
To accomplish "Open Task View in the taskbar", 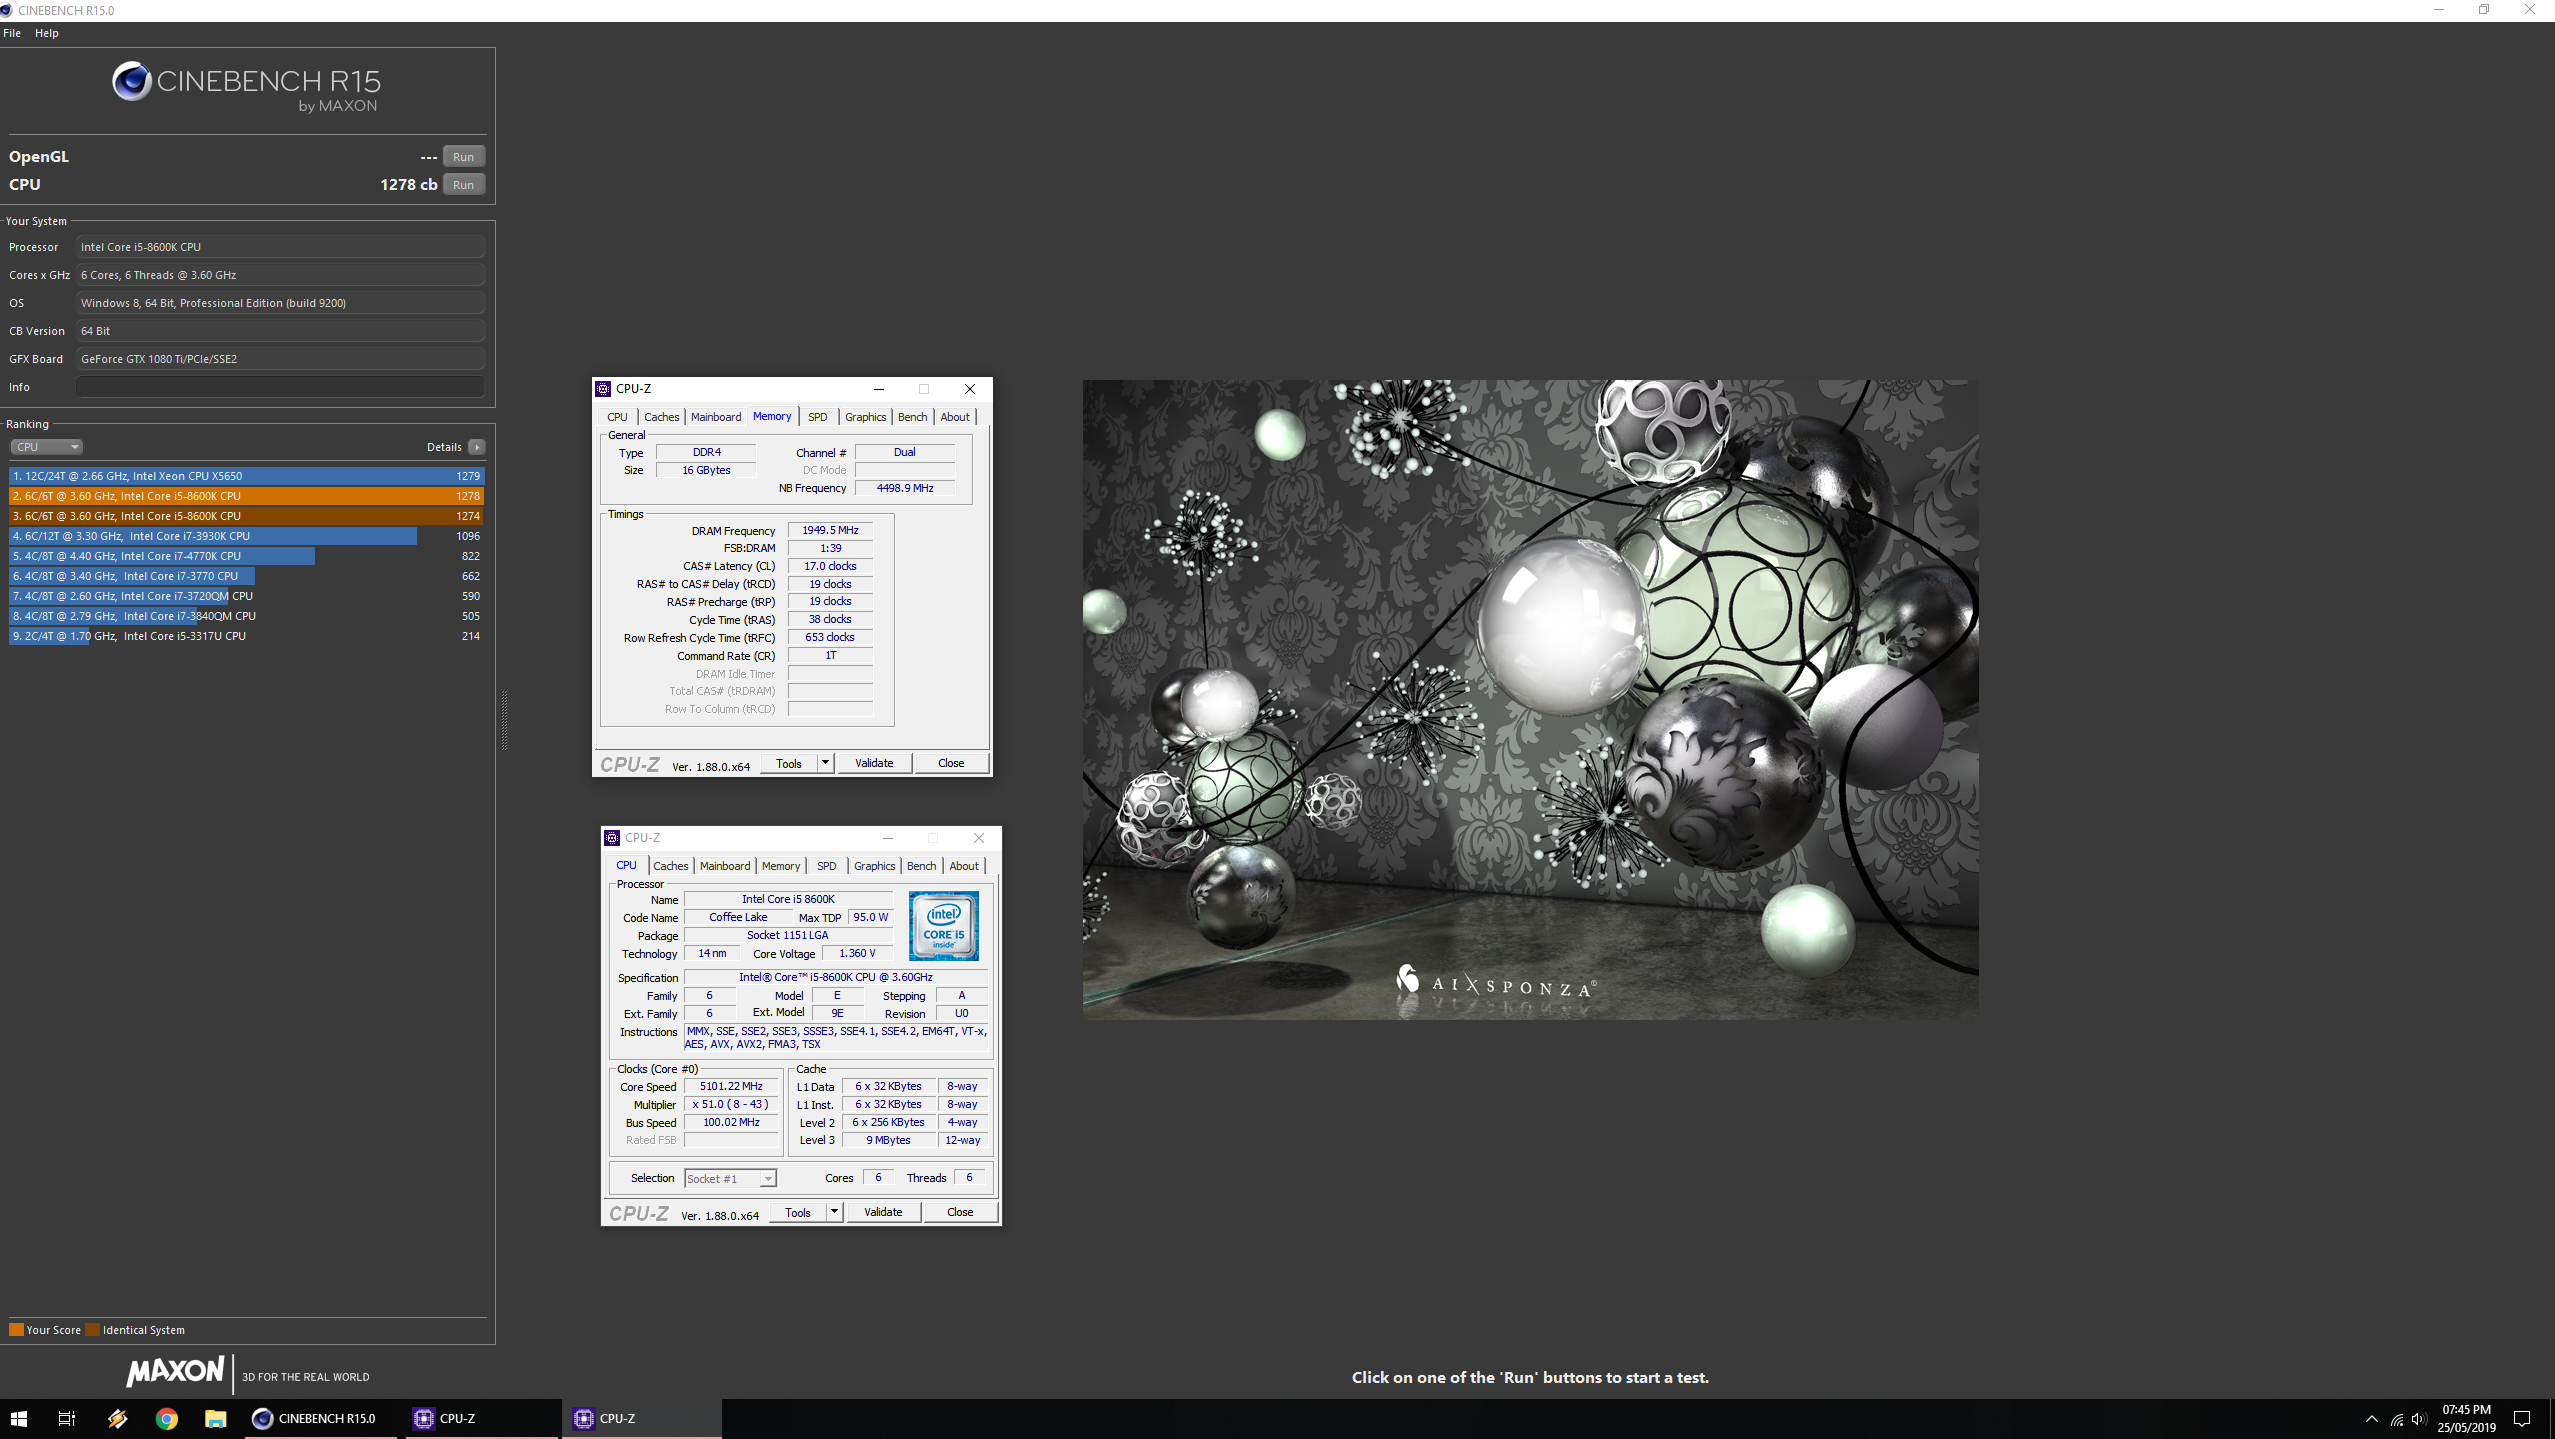I will (x=66, y=1418).
